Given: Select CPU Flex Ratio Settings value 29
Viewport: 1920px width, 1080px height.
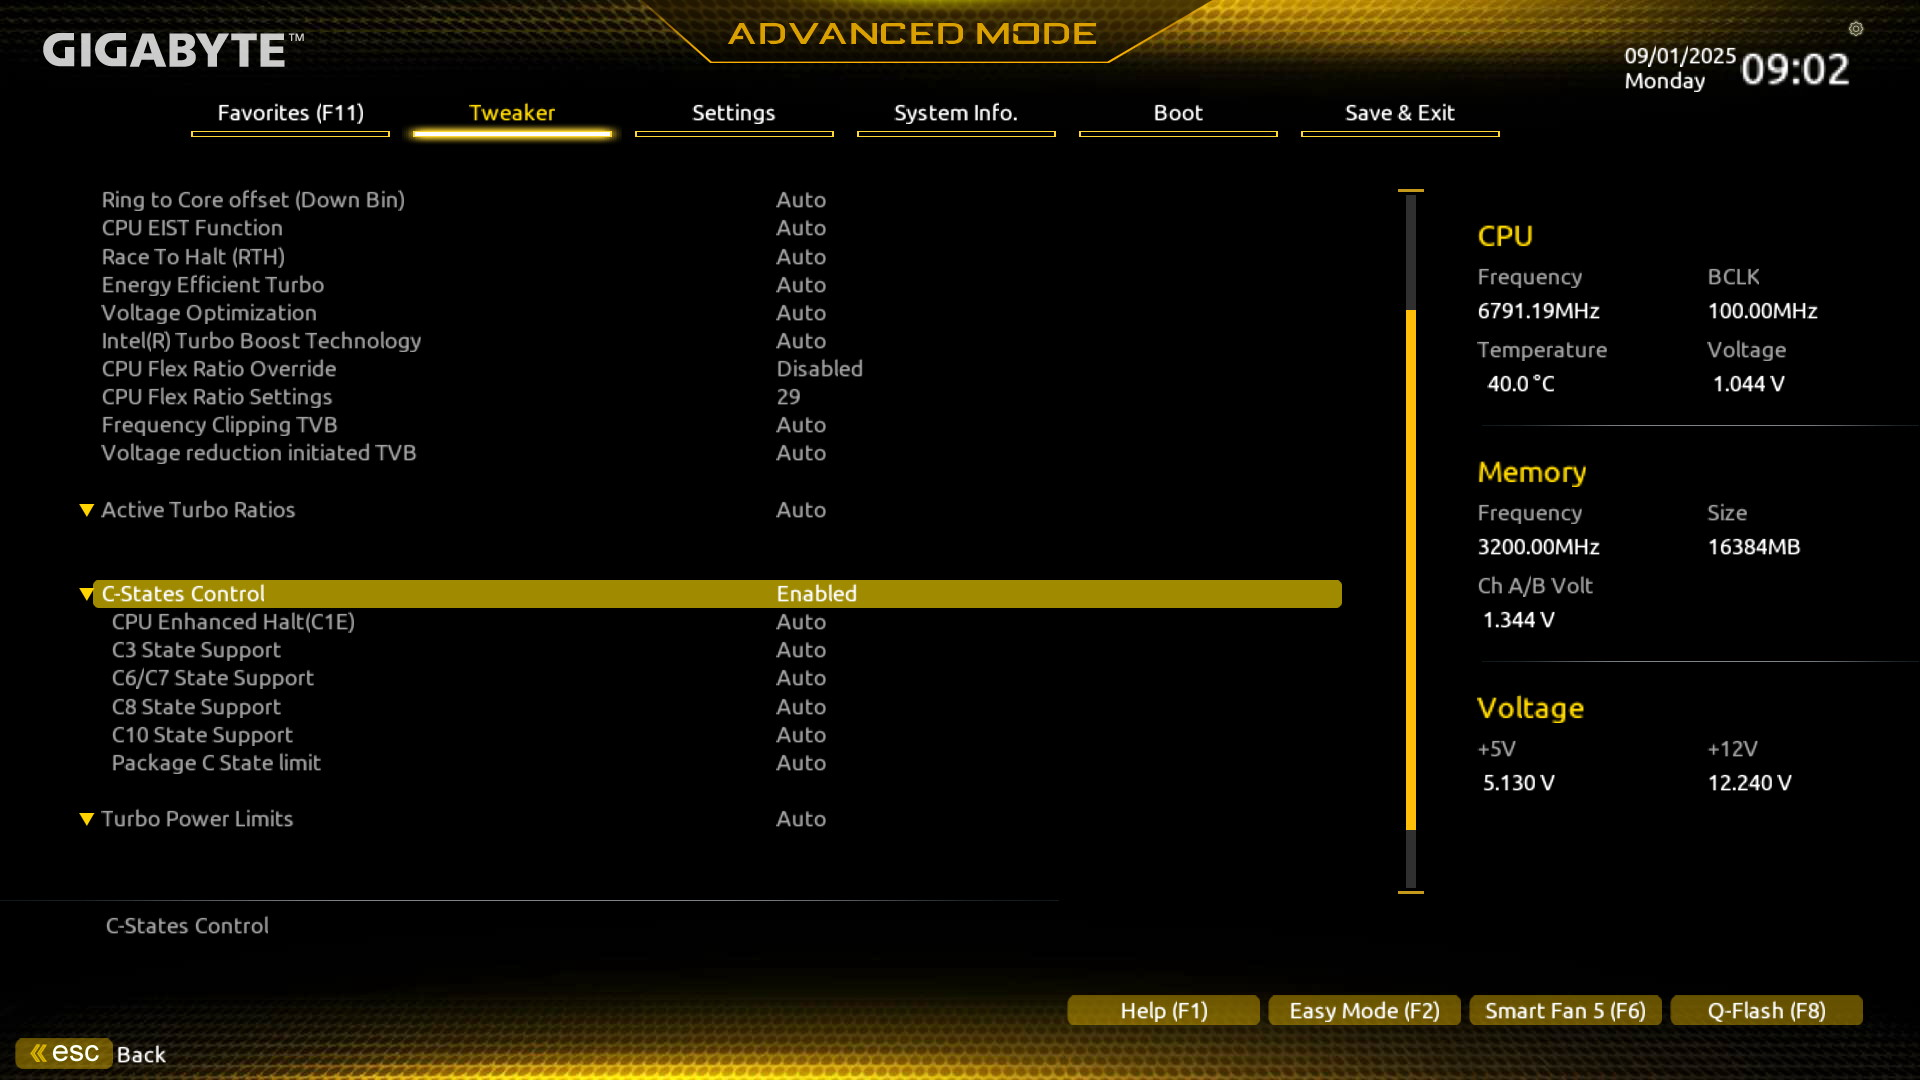Looking at the screenshot, I should pos(788,397).
